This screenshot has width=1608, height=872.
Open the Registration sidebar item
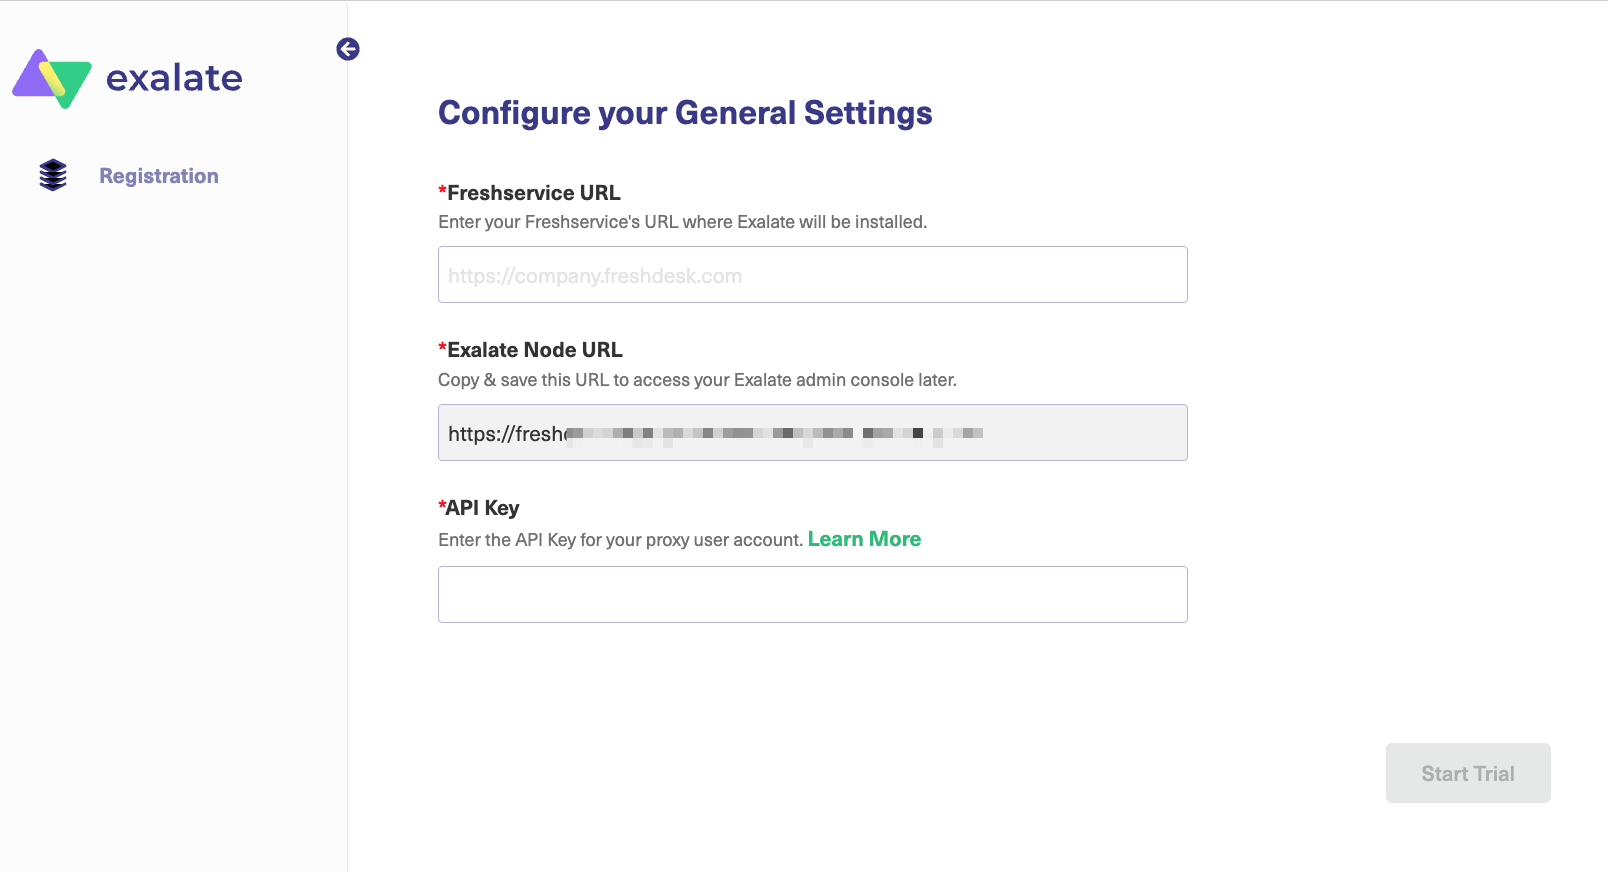(158, 176)
